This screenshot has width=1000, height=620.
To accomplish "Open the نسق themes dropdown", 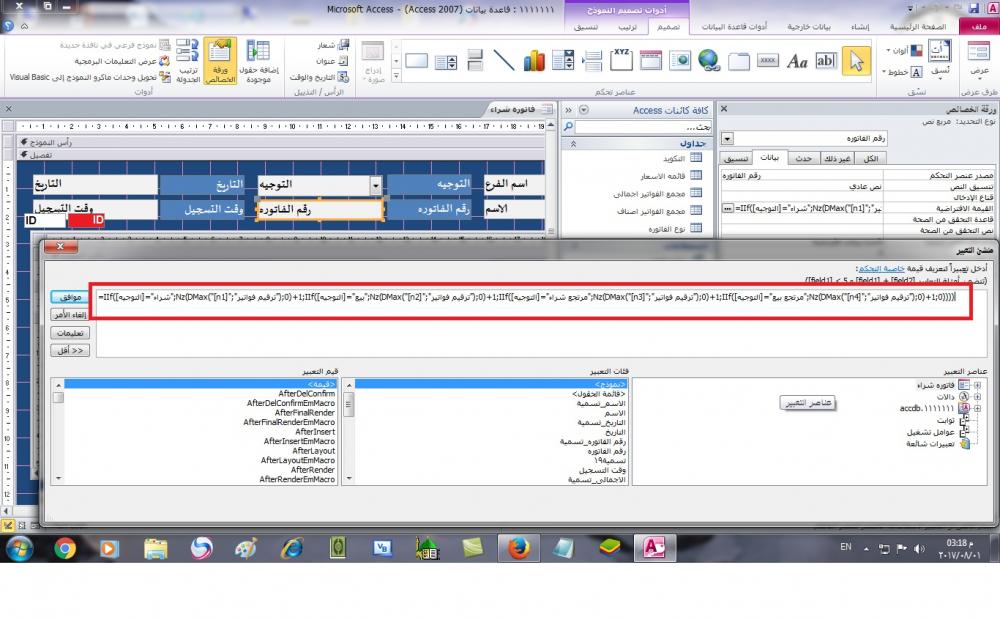I will [x=940, y=61].
